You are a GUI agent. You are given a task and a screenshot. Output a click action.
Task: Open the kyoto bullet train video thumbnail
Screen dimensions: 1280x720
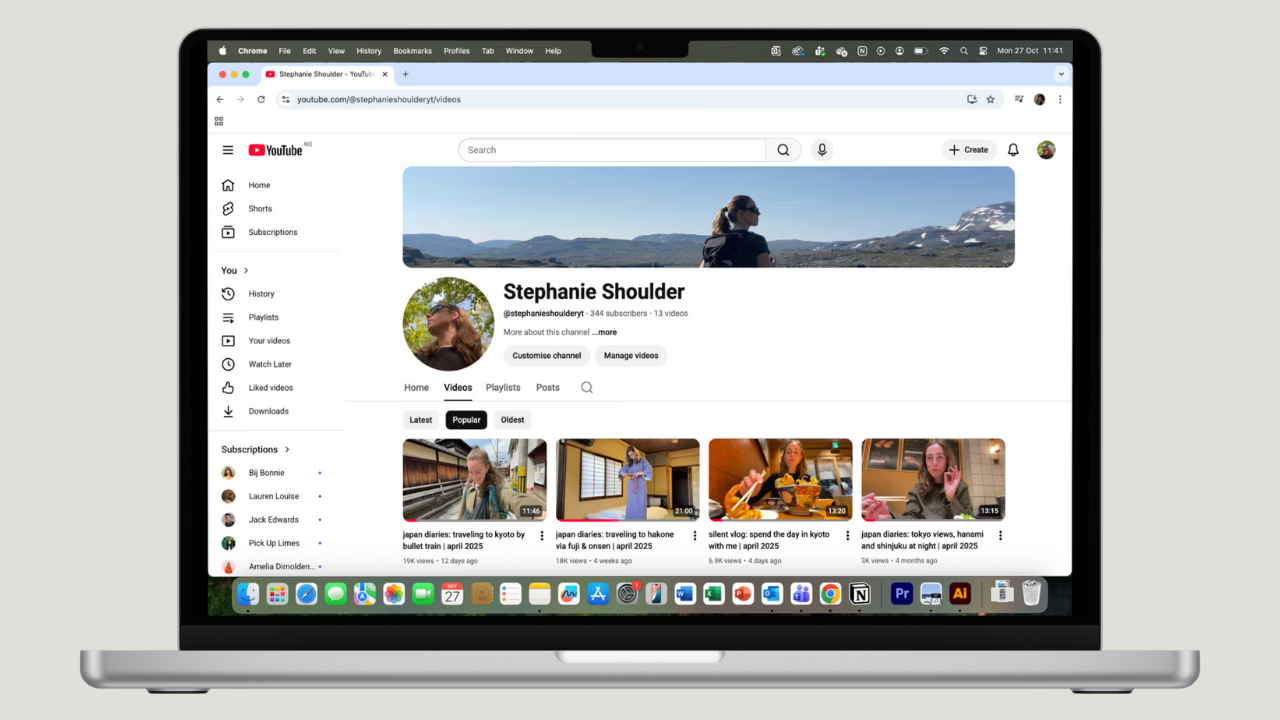[x=475, y=480]
